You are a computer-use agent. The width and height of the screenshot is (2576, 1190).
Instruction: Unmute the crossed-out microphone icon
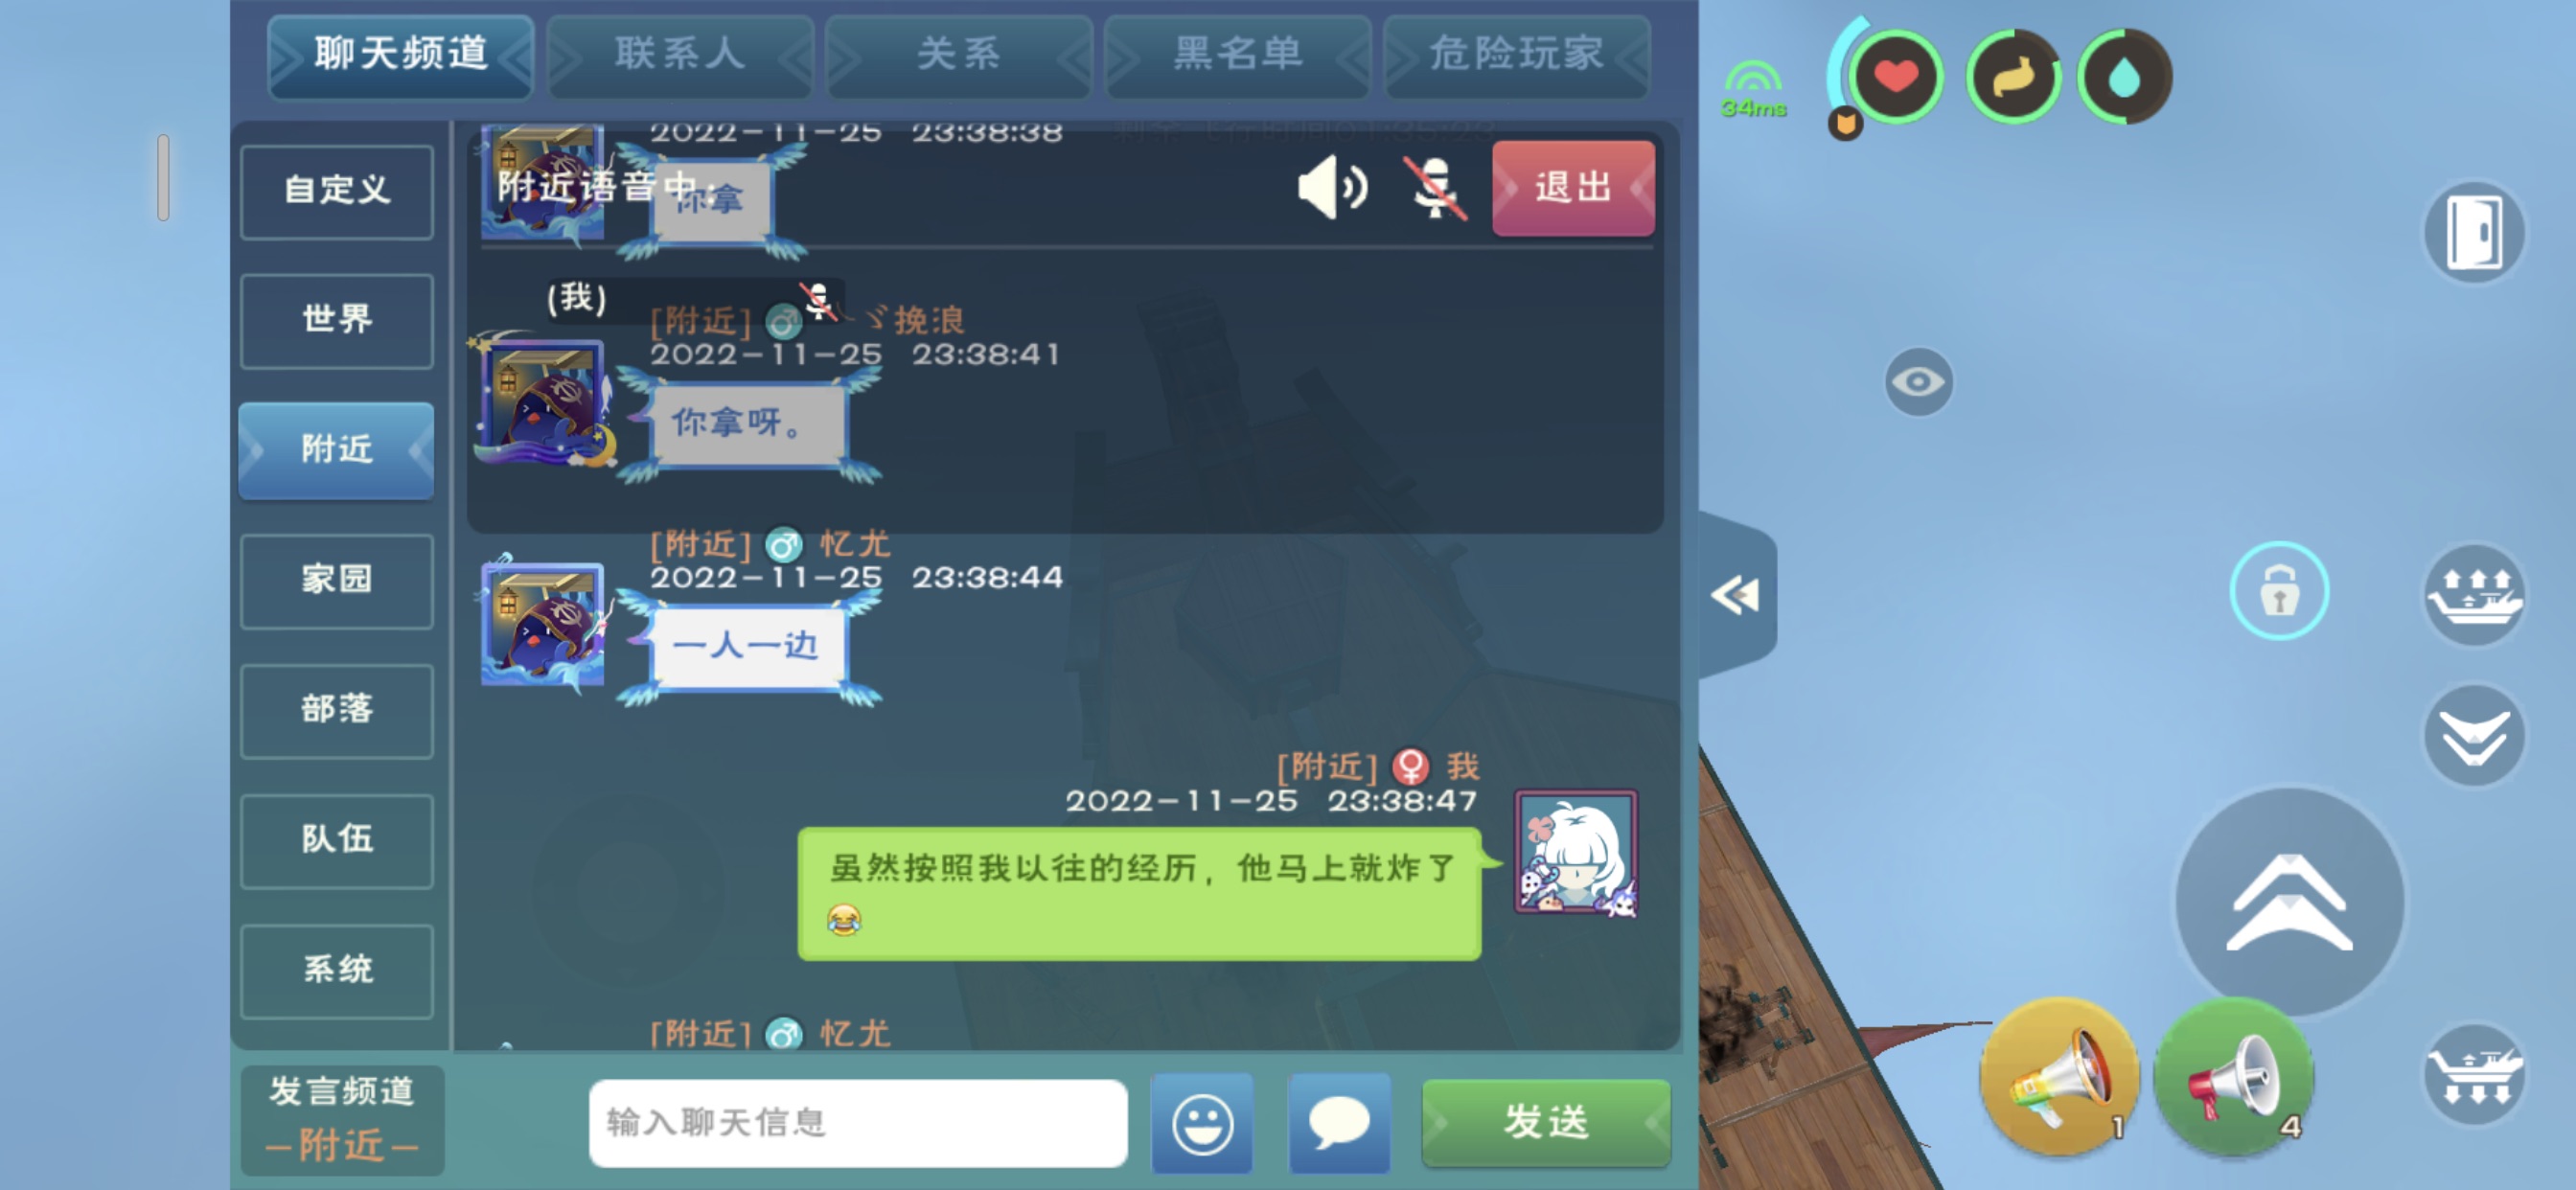[1435, 187]
